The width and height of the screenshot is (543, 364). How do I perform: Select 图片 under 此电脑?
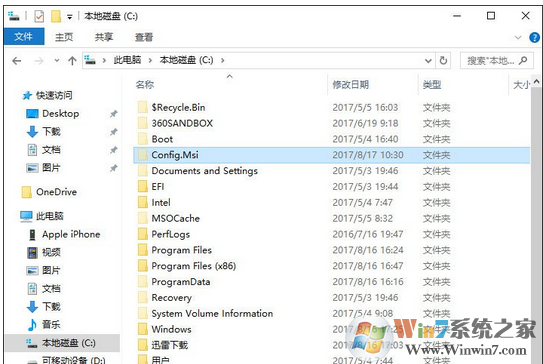[x=51, y=270]
